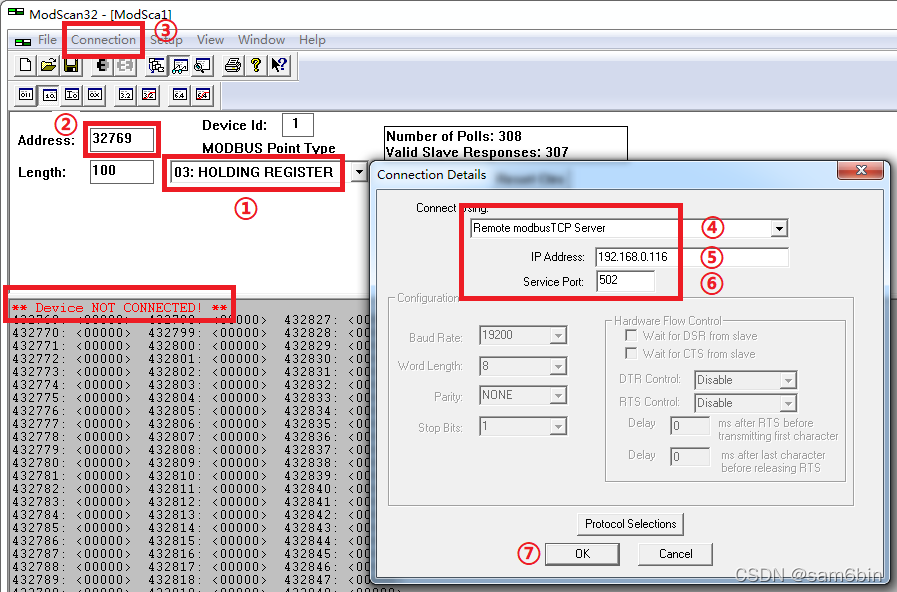Click the greyed Disconnect plug icon
This screenshot has height=592, width=897.
[x=125, y=65]
